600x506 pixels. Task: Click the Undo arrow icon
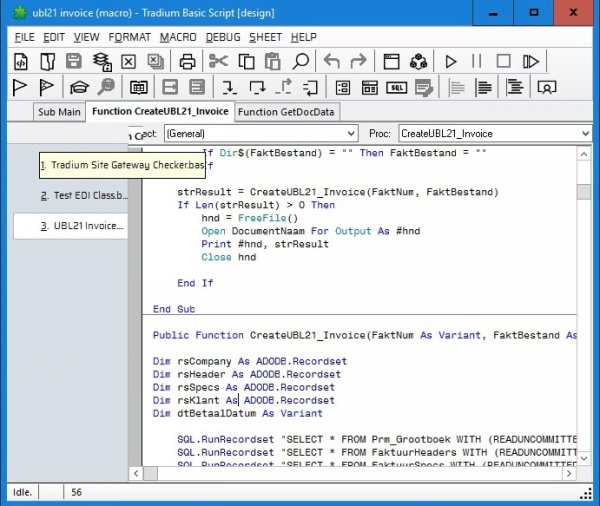pos(331,61)
